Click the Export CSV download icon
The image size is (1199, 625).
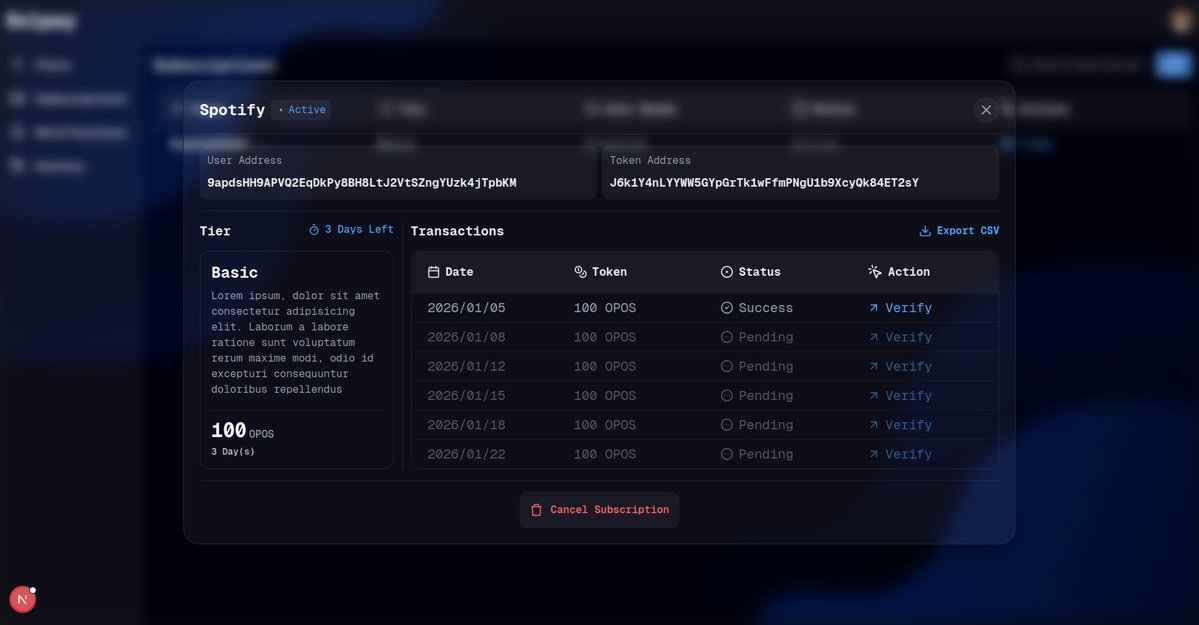(924, 231)
